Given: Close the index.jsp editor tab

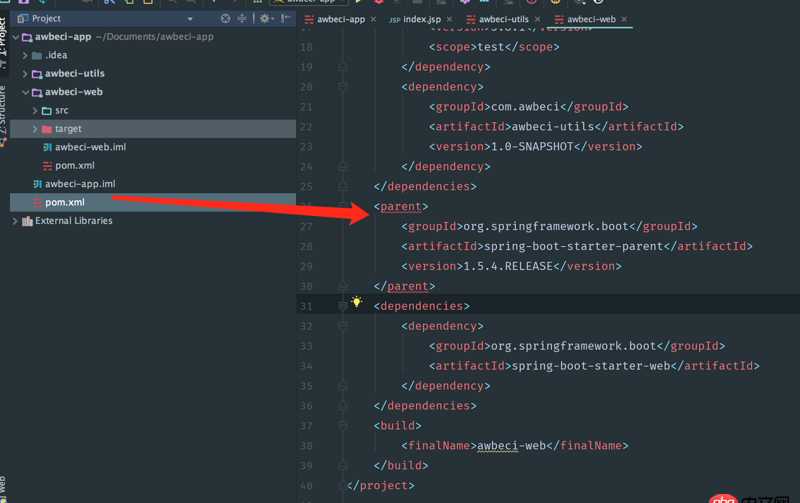Looking at the screenshot, I should (x=450, y=19).
